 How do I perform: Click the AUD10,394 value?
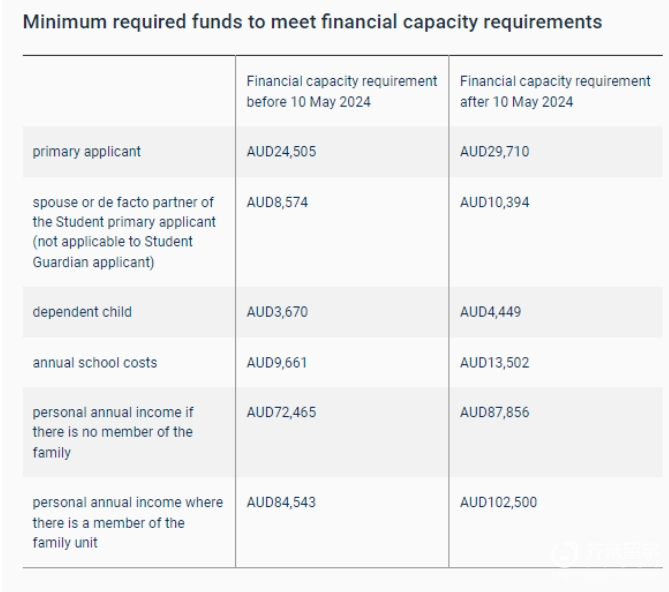[x=494, y=202]
